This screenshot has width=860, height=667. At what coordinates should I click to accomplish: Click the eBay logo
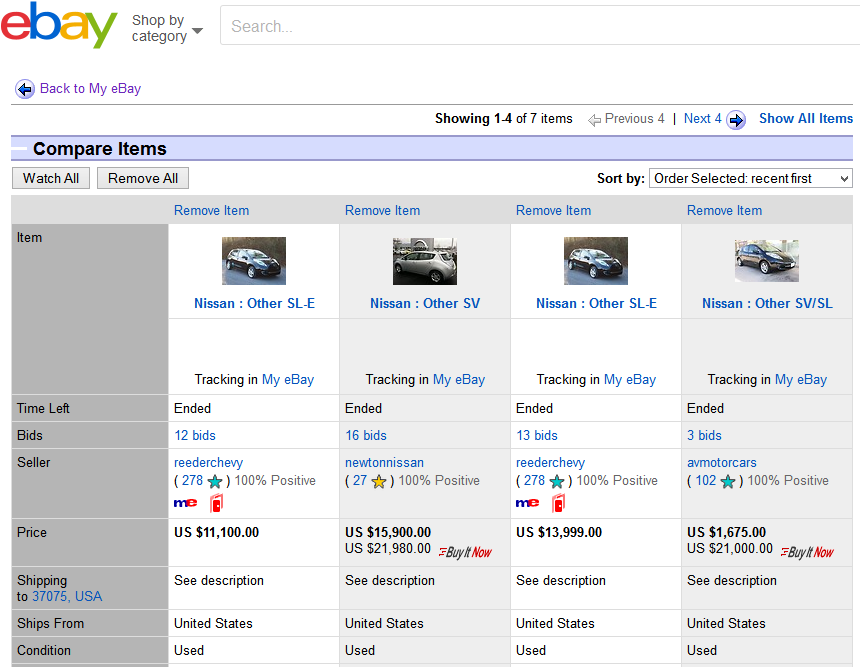pyautogui.click(x=59, y=26)
